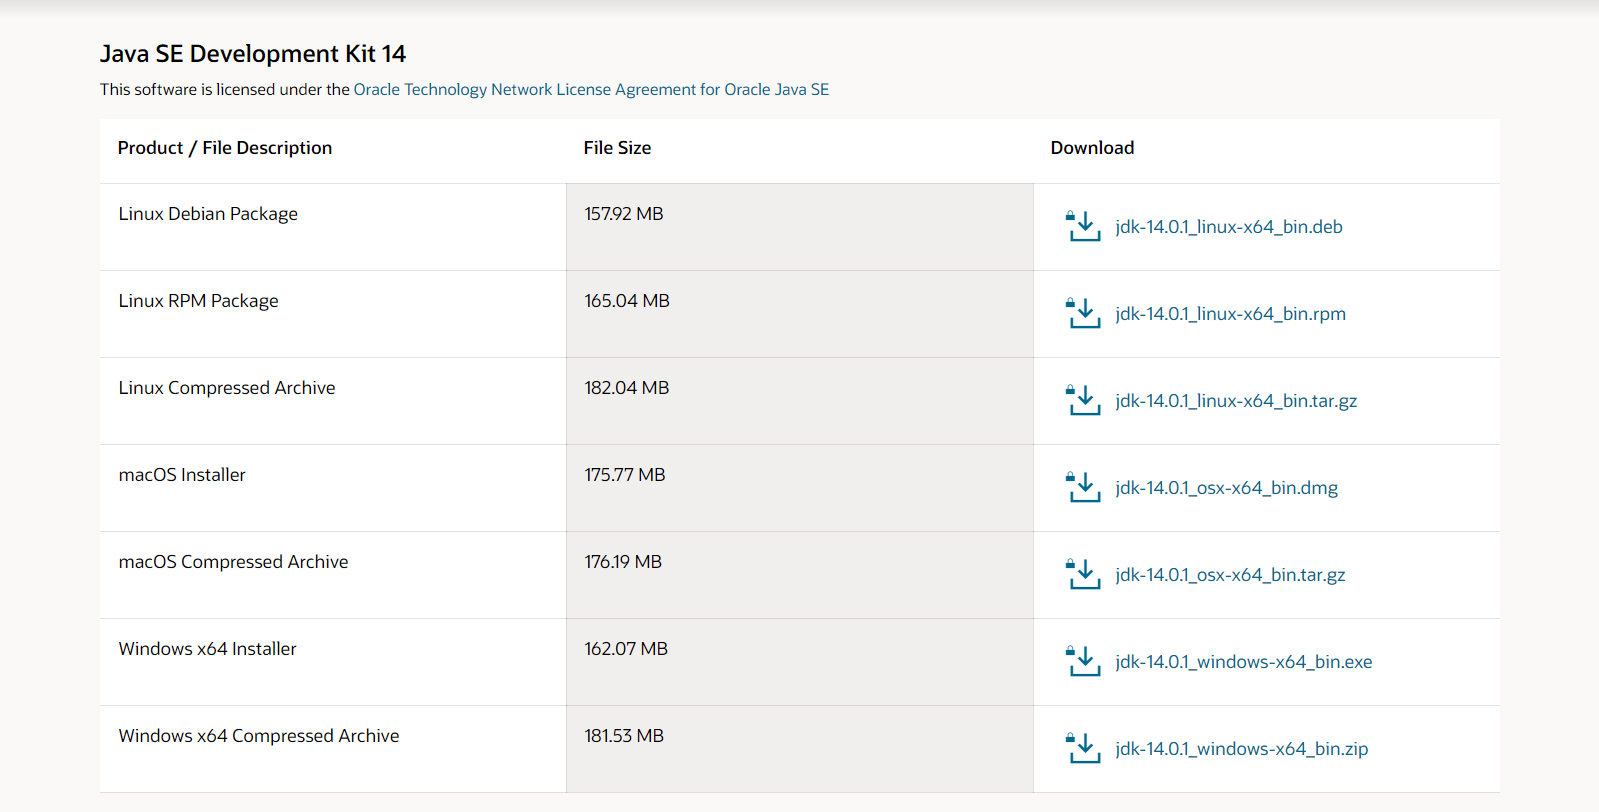Click download icon for Linux Compressed Archive
1599x812 pixels.
tap(1084, 400)
